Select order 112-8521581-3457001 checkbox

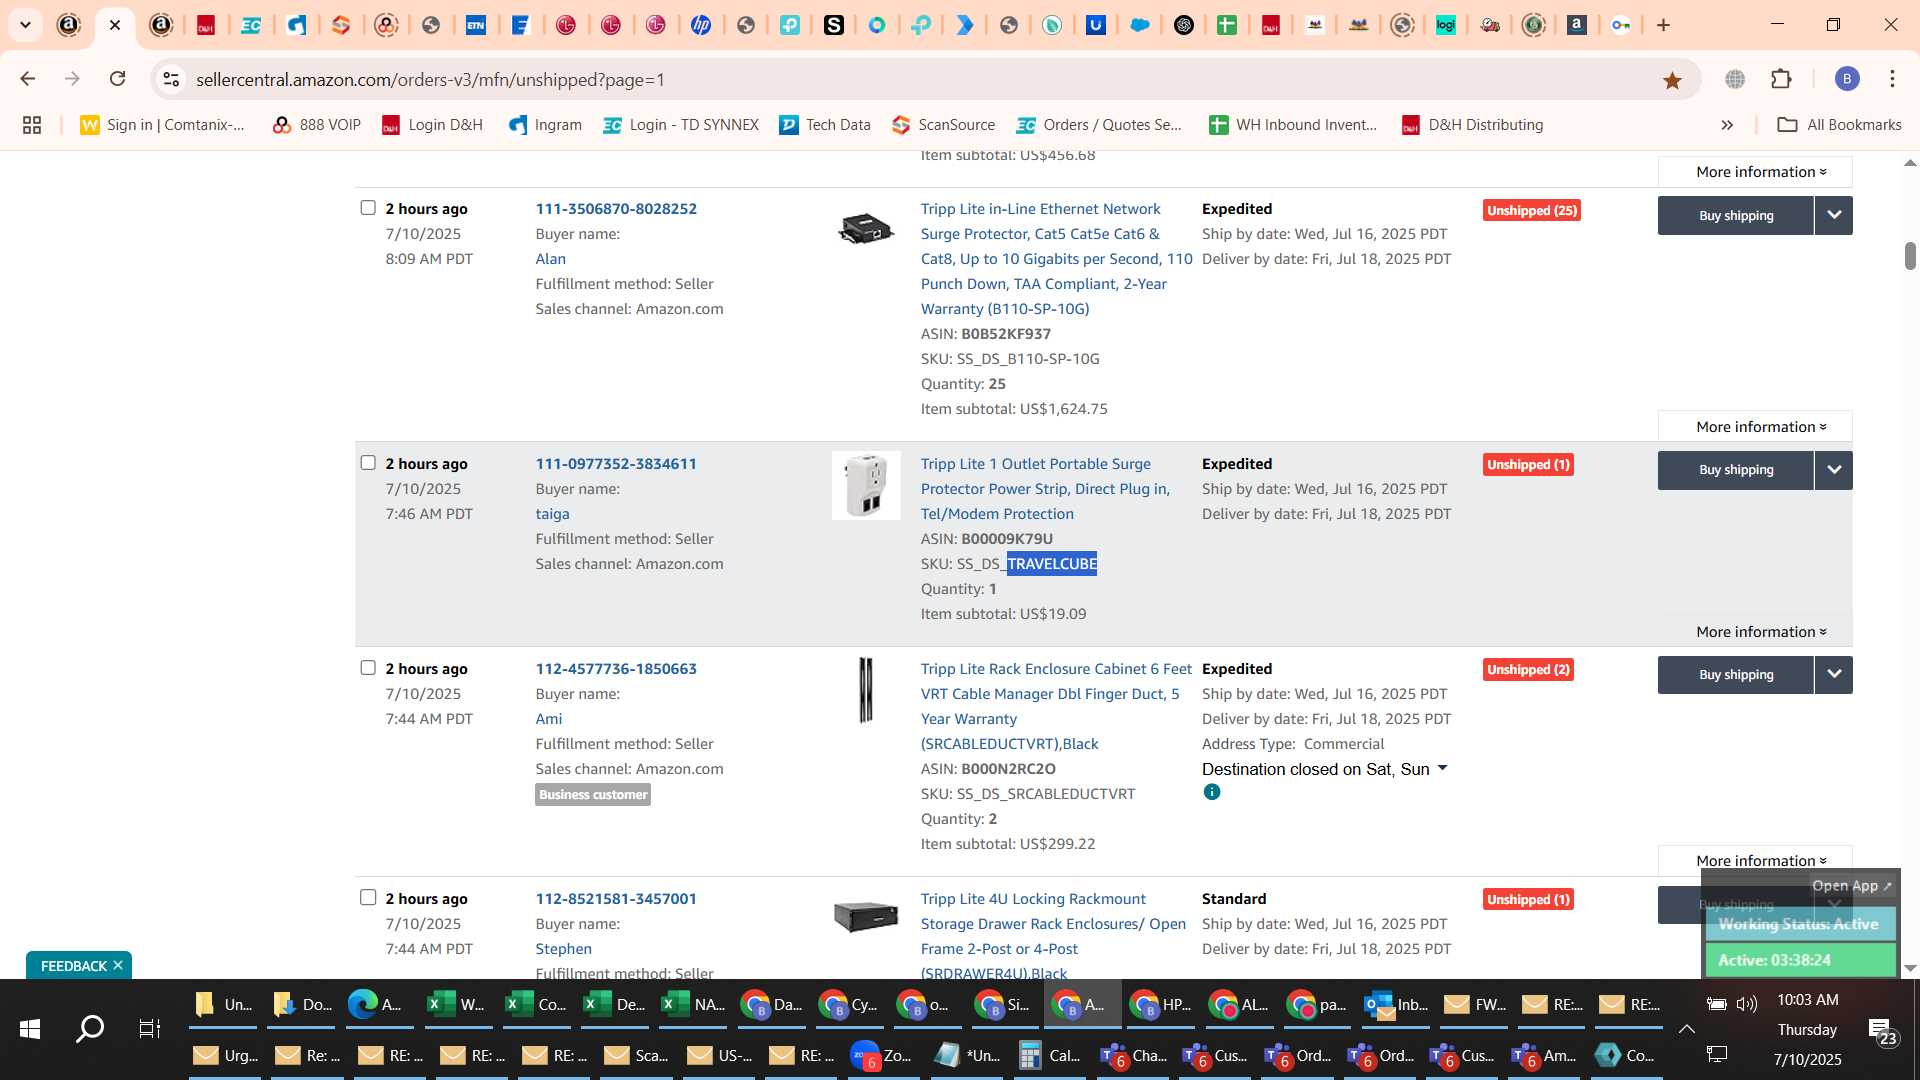[x=368, y=898]
